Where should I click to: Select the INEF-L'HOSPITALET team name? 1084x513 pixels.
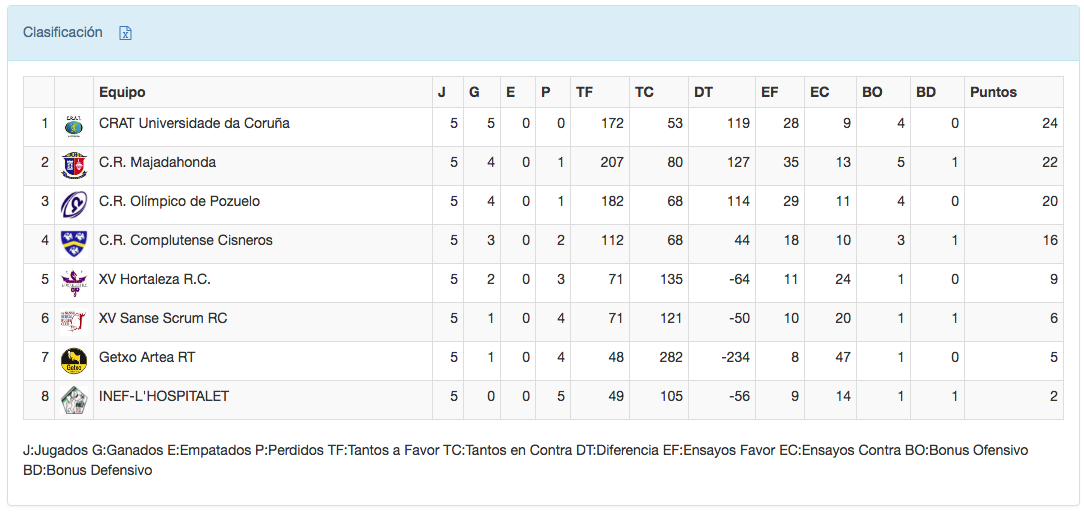(x=164, y=396)
